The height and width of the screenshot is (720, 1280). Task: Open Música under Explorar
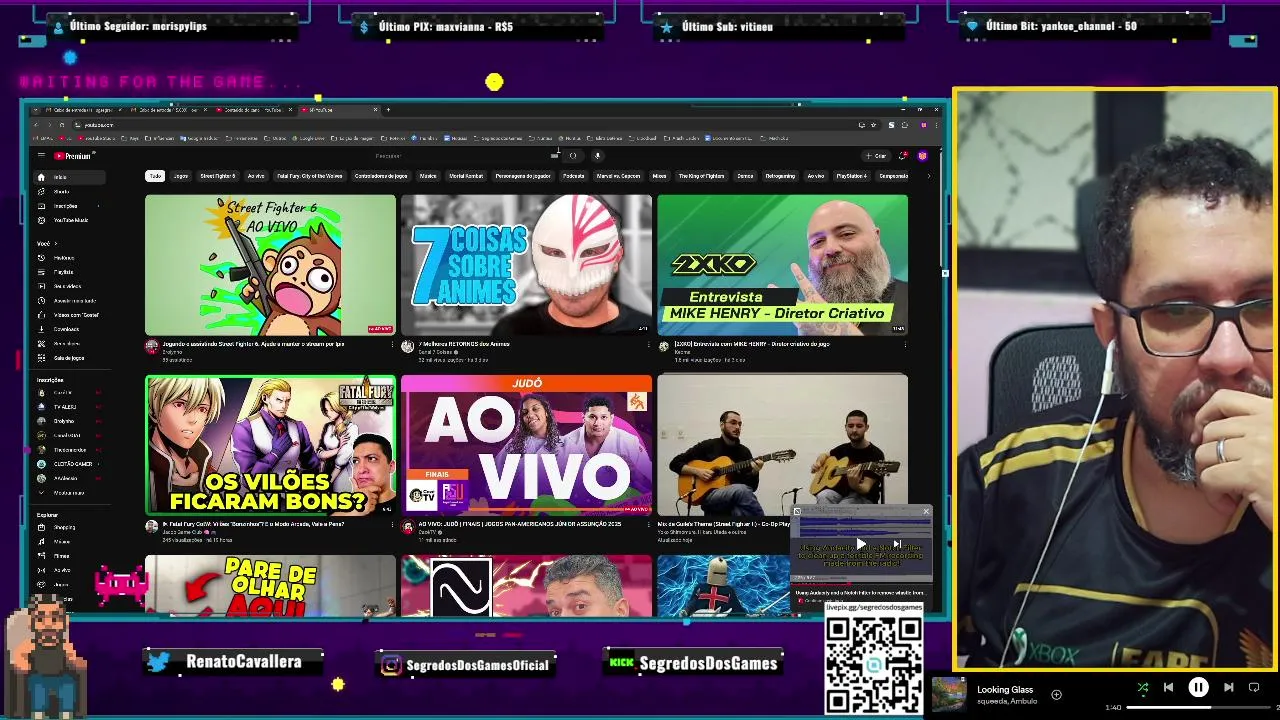[x=70, y=541]
